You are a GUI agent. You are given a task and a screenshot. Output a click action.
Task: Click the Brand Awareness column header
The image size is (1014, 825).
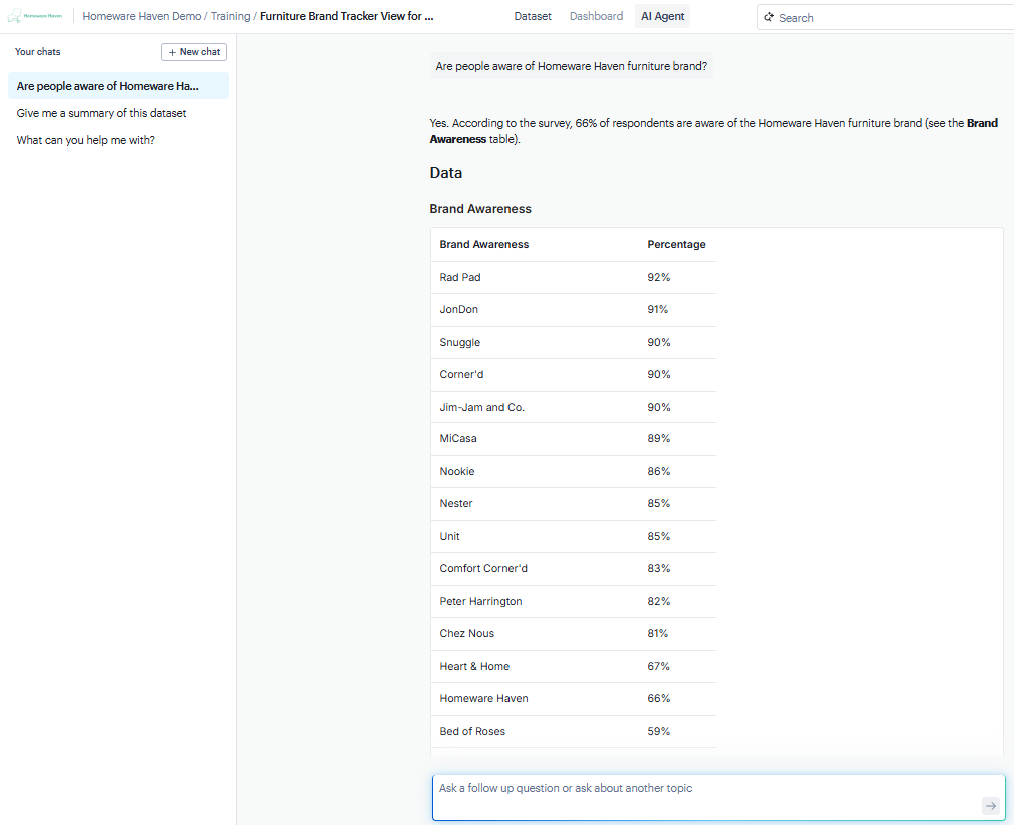[x=484, y=244]
